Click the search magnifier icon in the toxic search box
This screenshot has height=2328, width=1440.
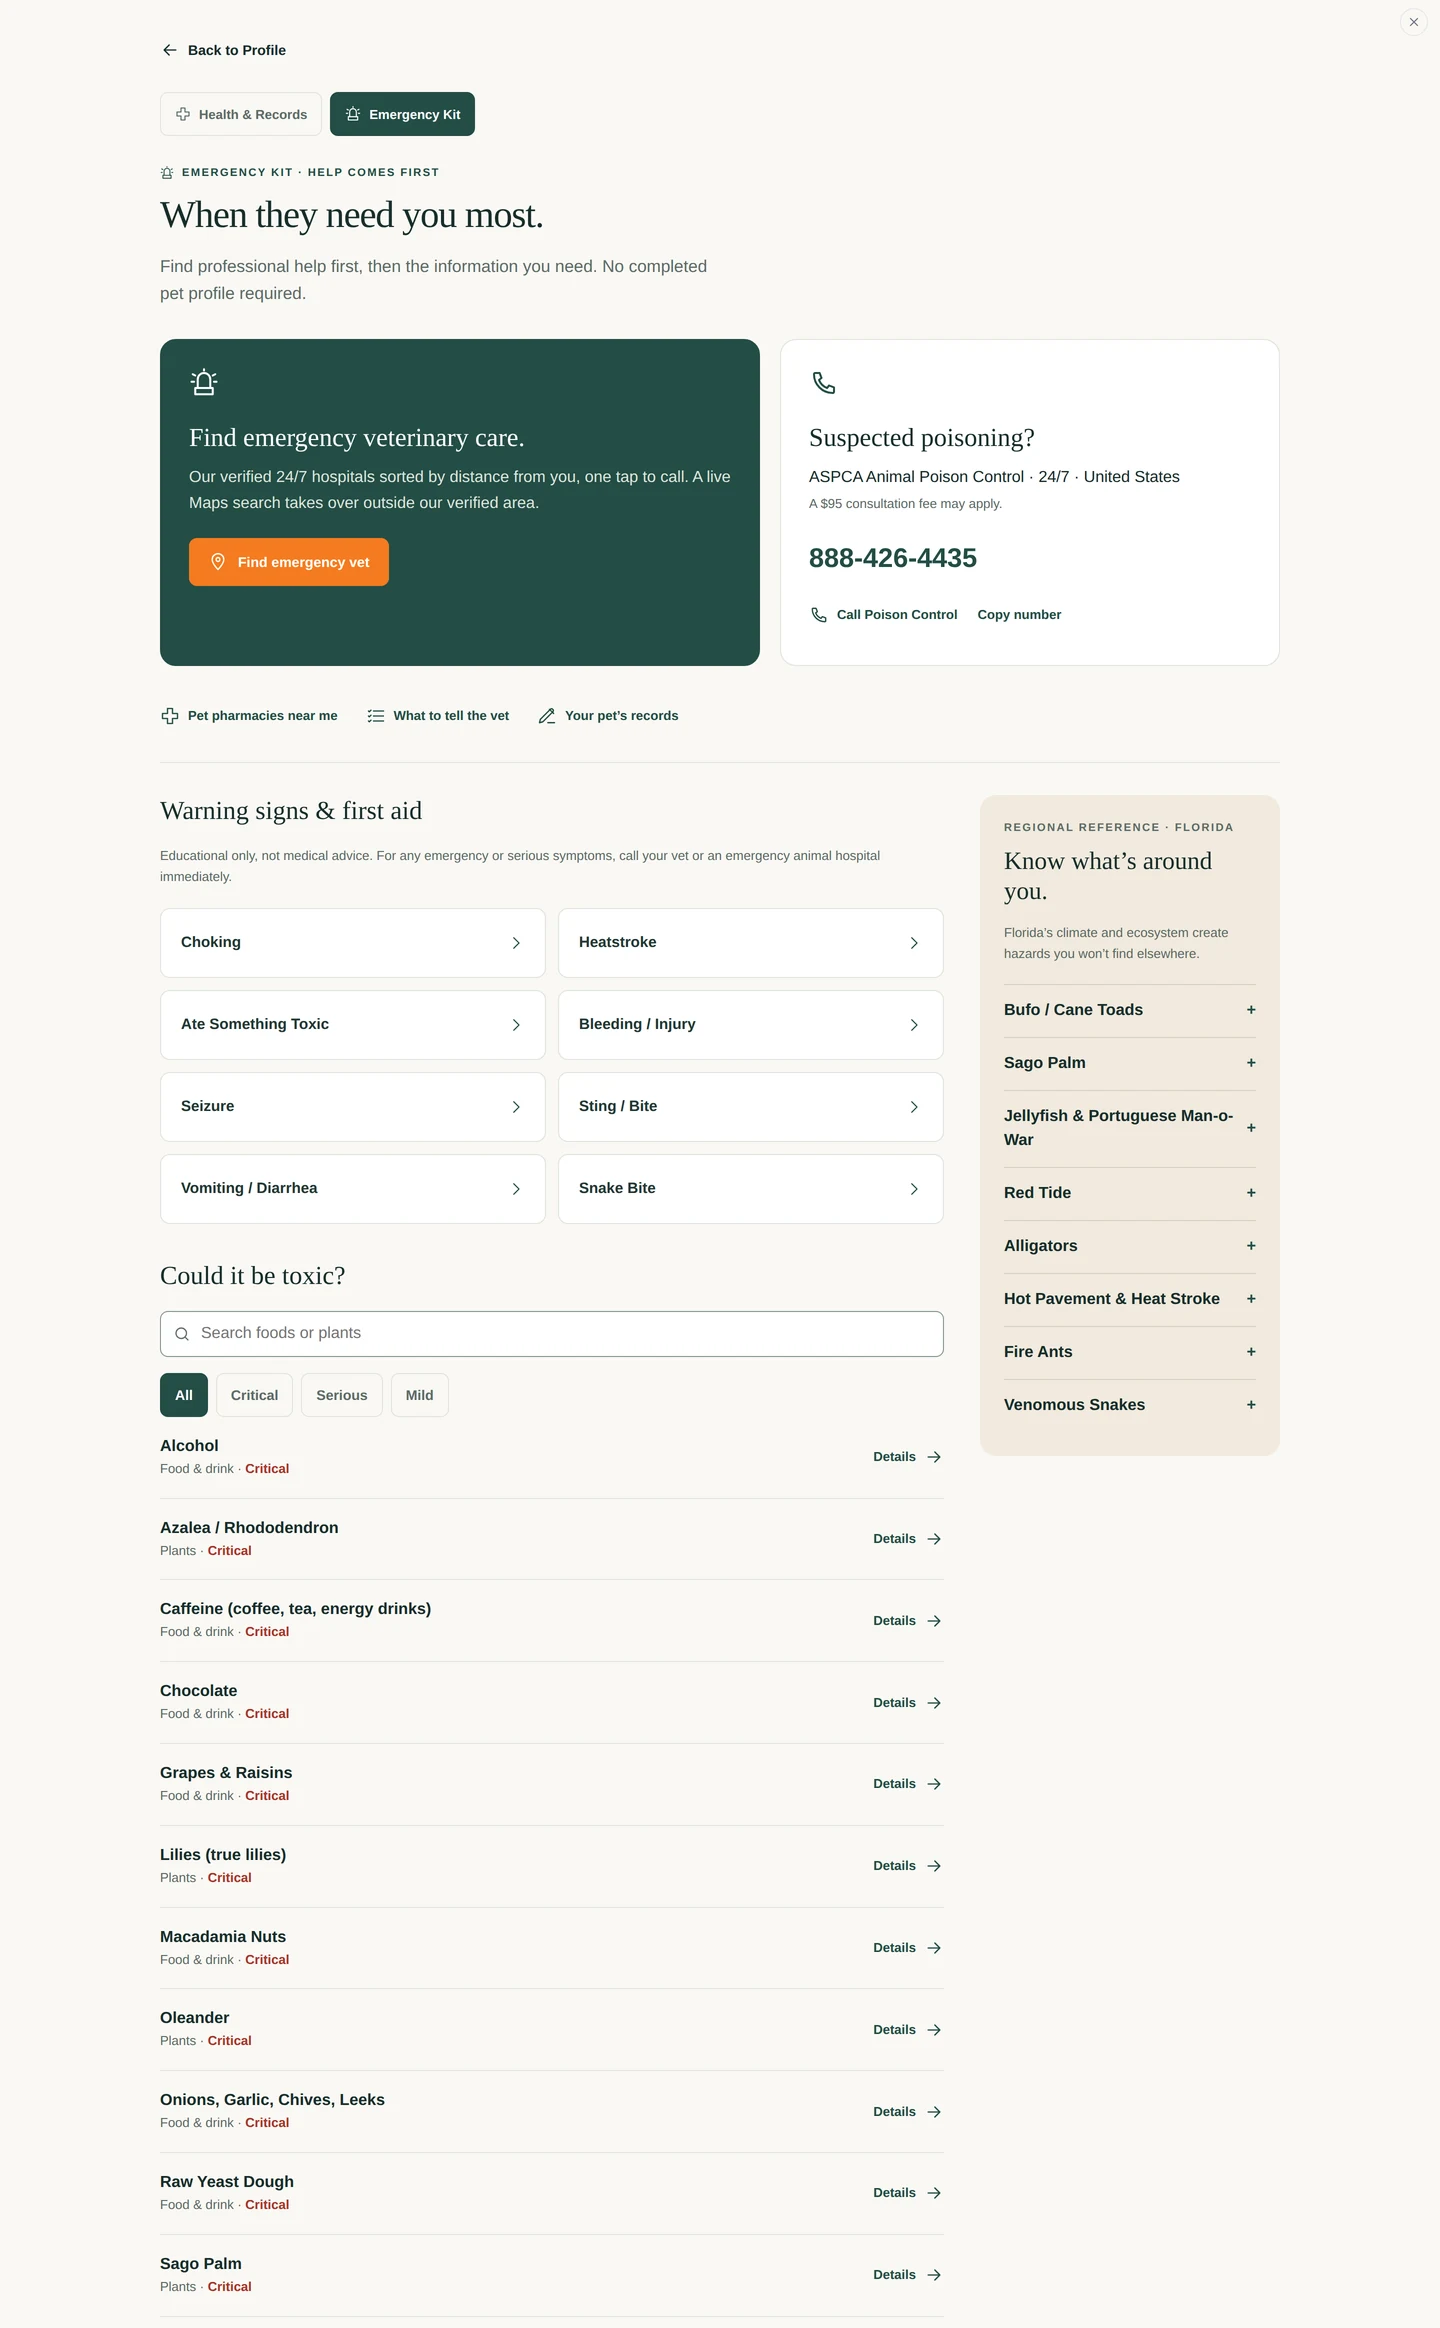[182, 1334]
